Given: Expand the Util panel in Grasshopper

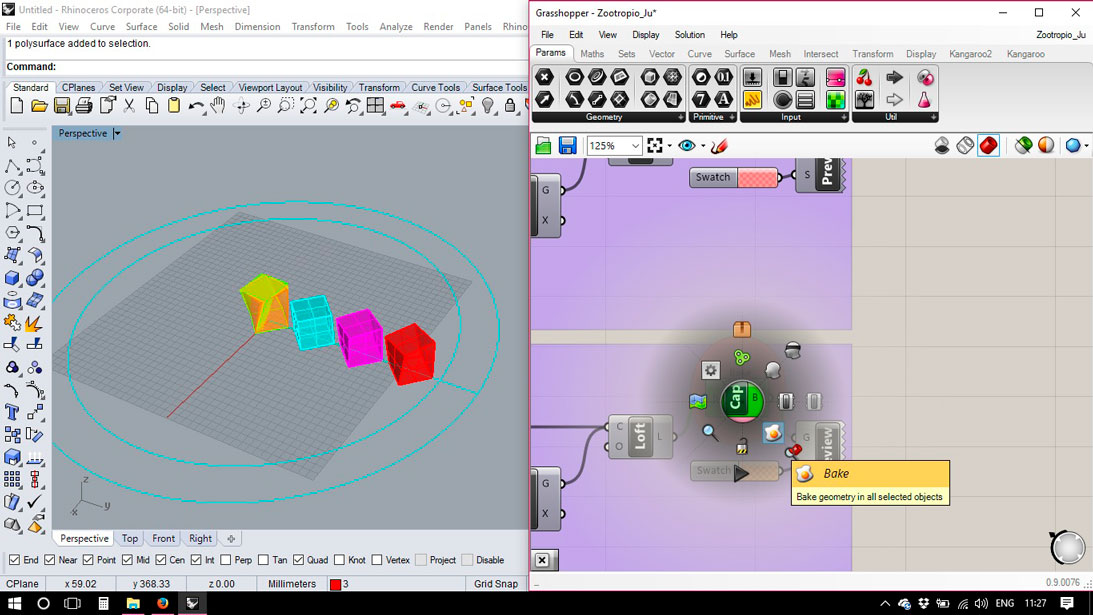Looking at the screenshot, I should point(933,118).
